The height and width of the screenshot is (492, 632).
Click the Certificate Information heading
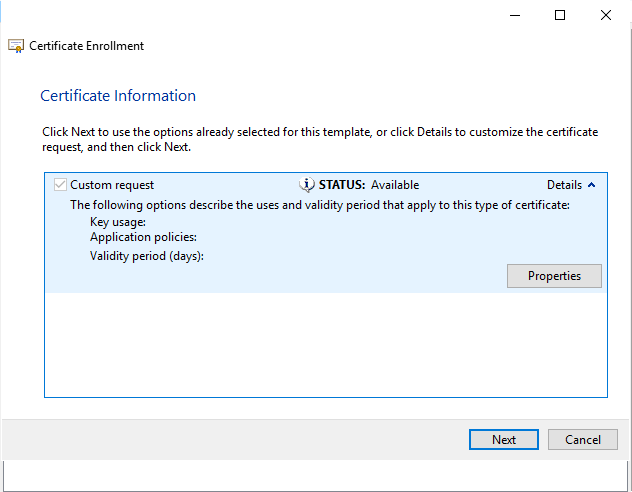pyautogui.click(x=118, y=96)
